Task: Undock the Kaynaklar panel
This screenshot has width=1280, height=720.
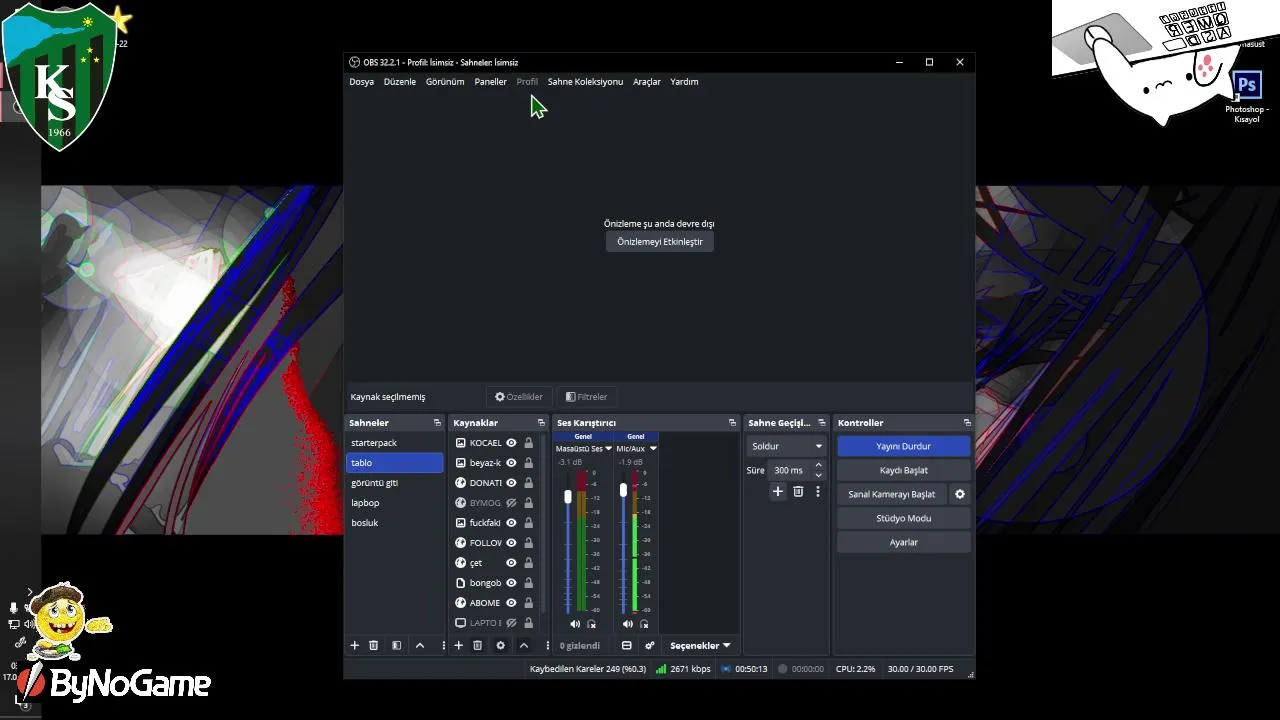Action: tap(541, 423)
